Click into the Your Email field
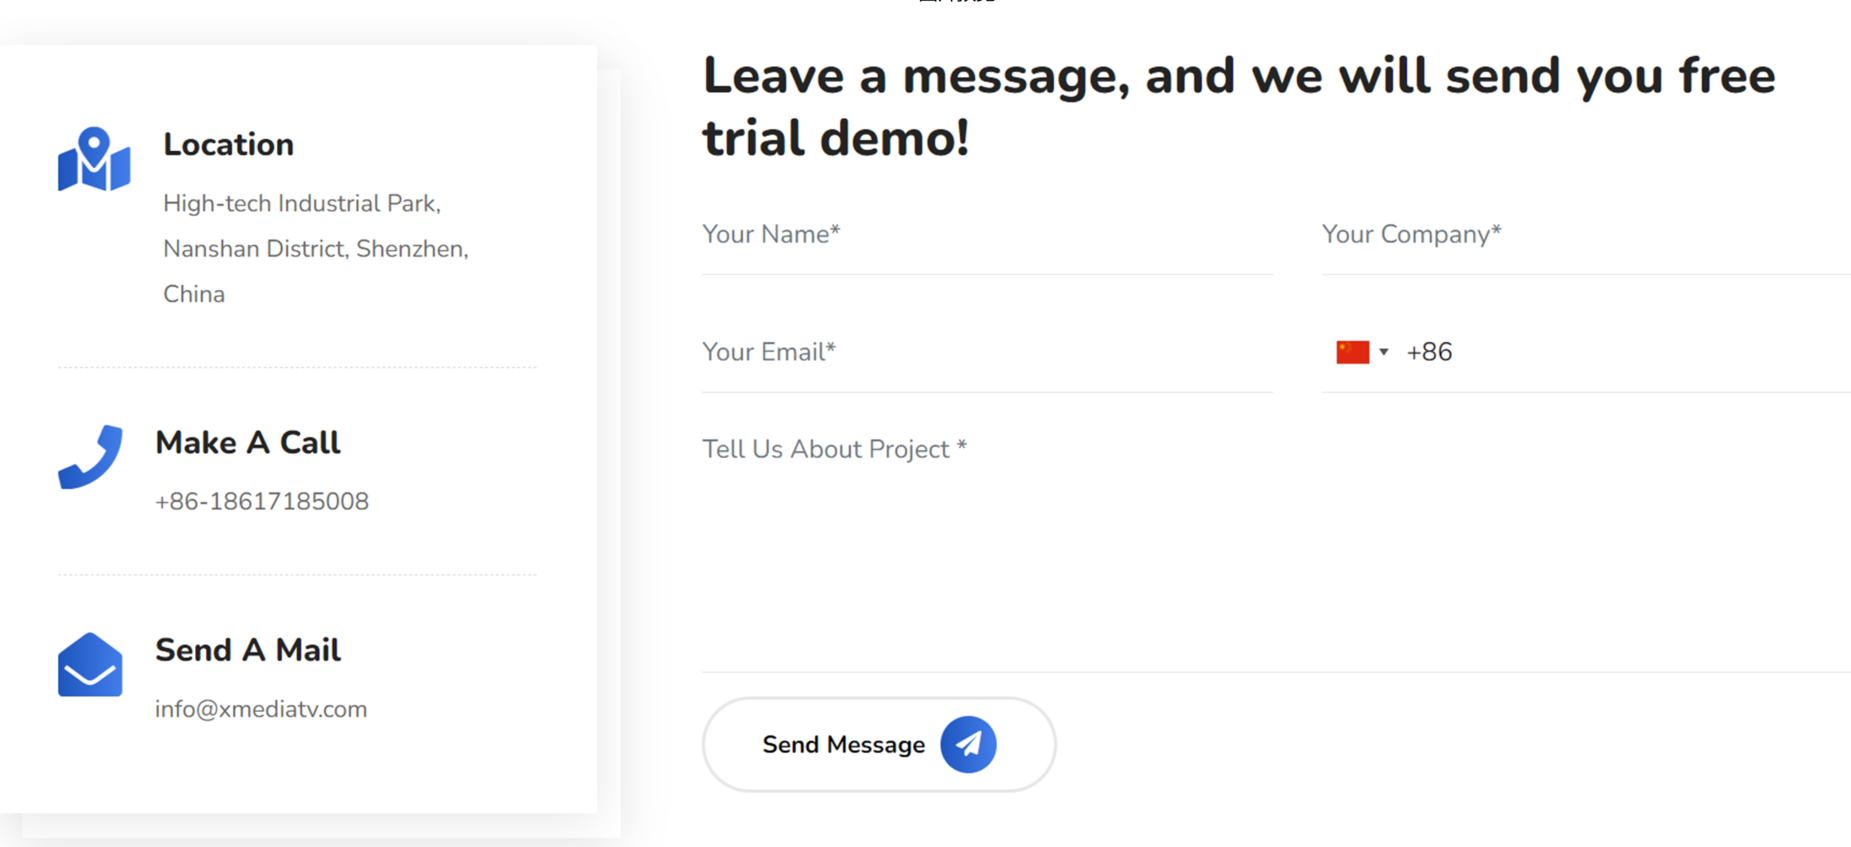The image size is (1851, 847). (x=986, y=352)
